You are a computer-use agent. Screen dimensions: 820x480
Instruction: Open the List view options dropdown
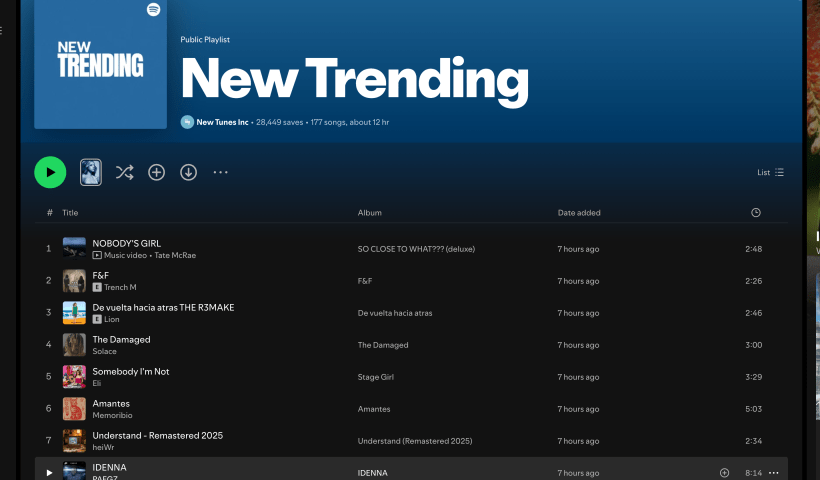pos(770,172)
